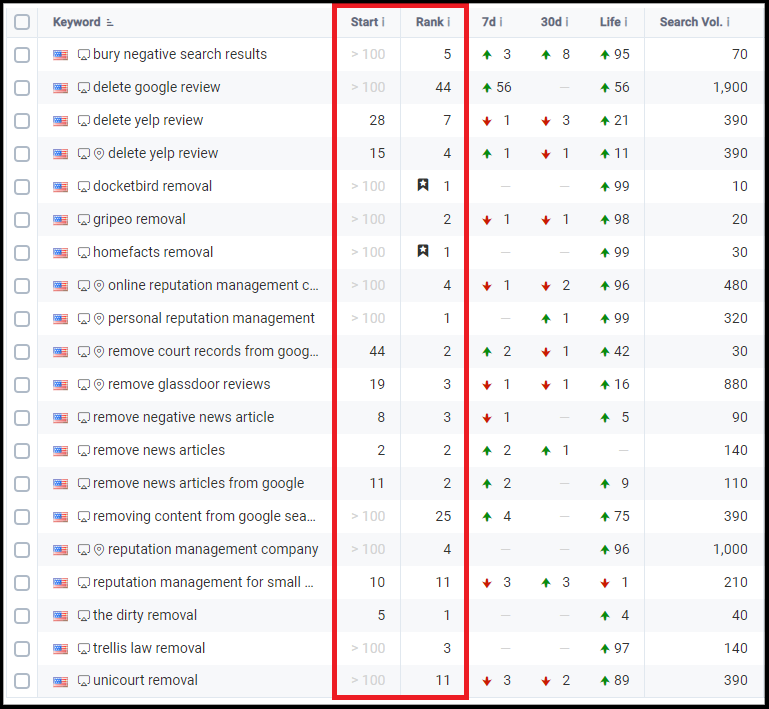Open keyword the dirty removal

click(145, 615)
